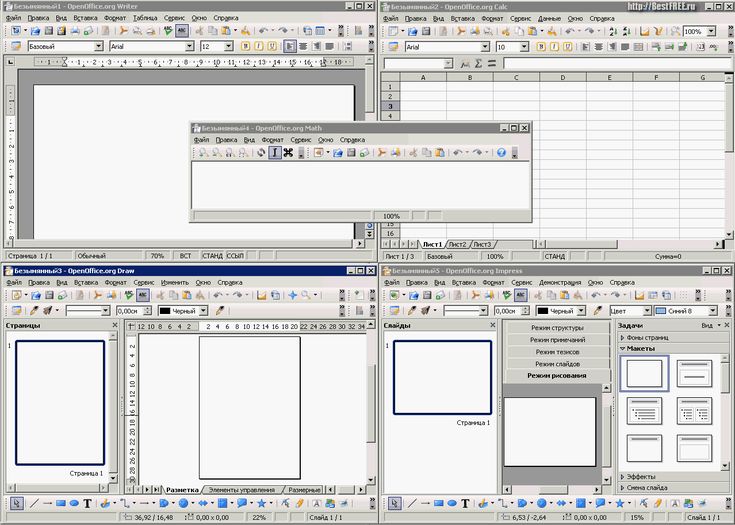Screen dimensions: 735x525
Task: Select page 1 thumbnail in Draw Pages panel
Action: click(x=60, y=403)
